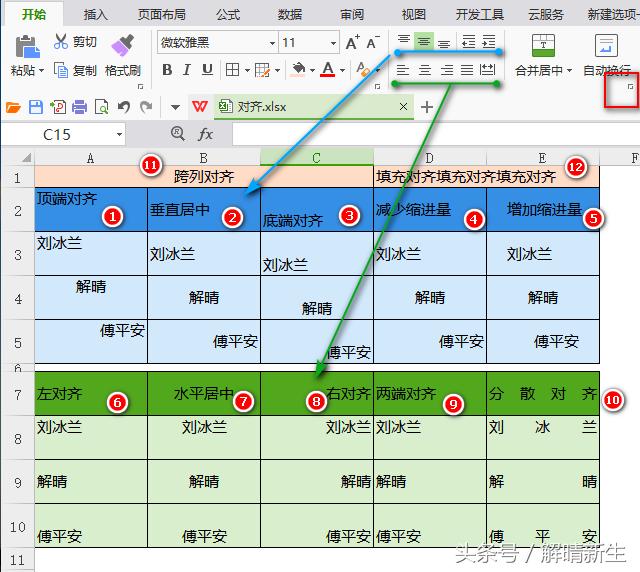Open the font settings dialog launcher
The width and height of the screenshot is (640, 572).
click(378, 86)
